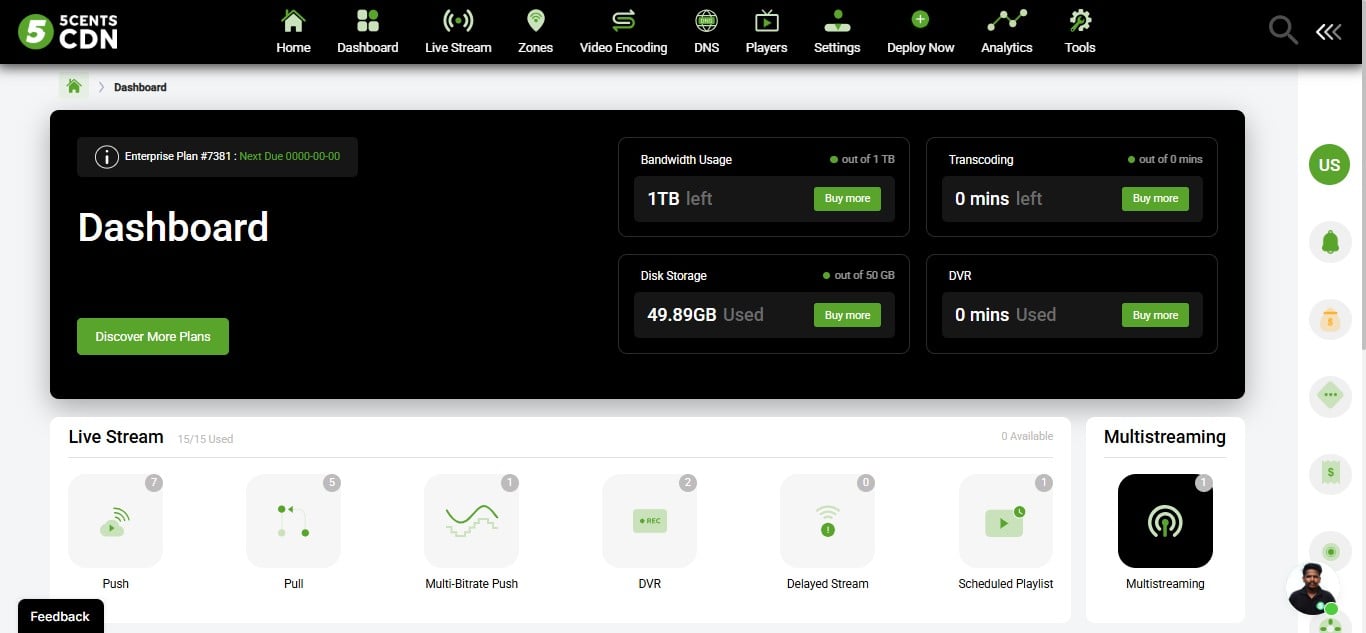Open the Feedback tab

point(60,616)
